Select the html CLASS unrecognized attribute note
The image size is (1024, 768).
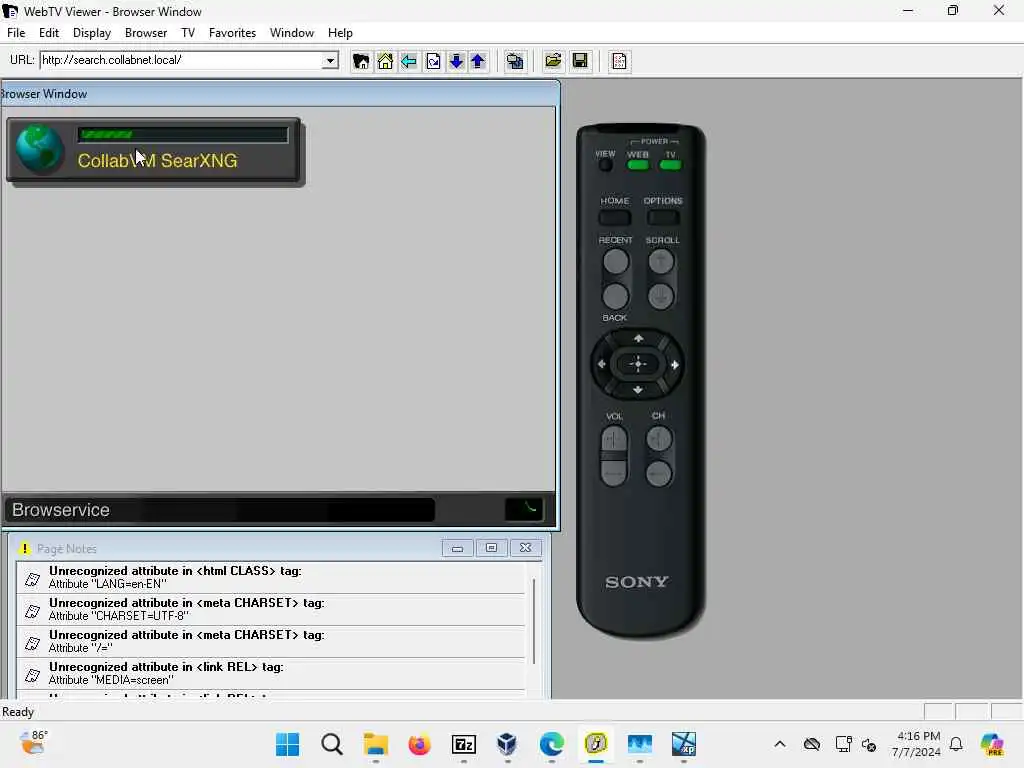coord(270,577)
